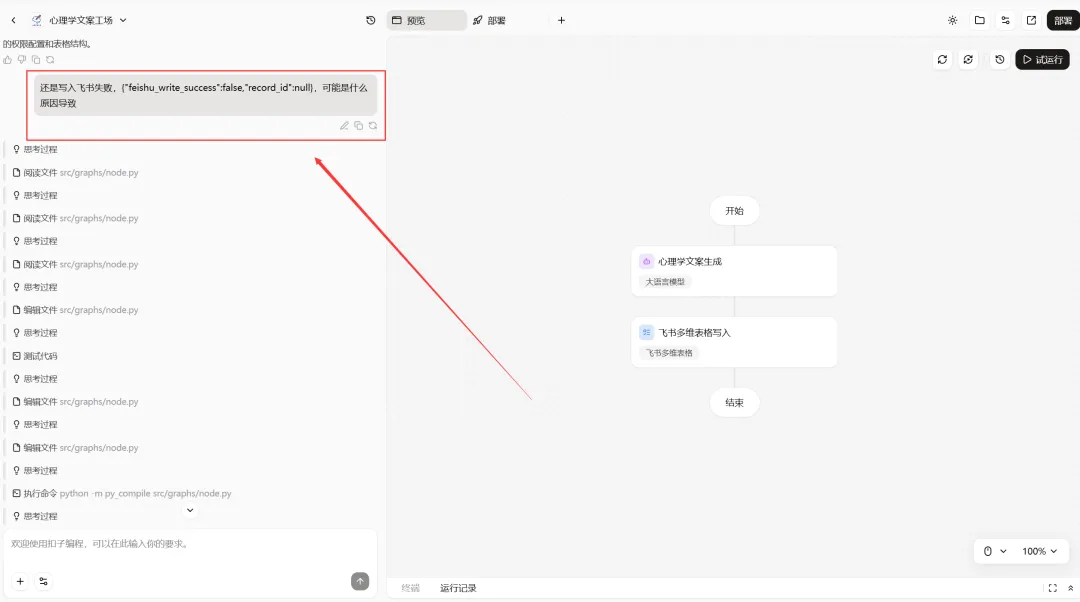1080x602 pixels.
Task: Regenerate the assistant reply next to thumbs icons
Action: point(50,60)
